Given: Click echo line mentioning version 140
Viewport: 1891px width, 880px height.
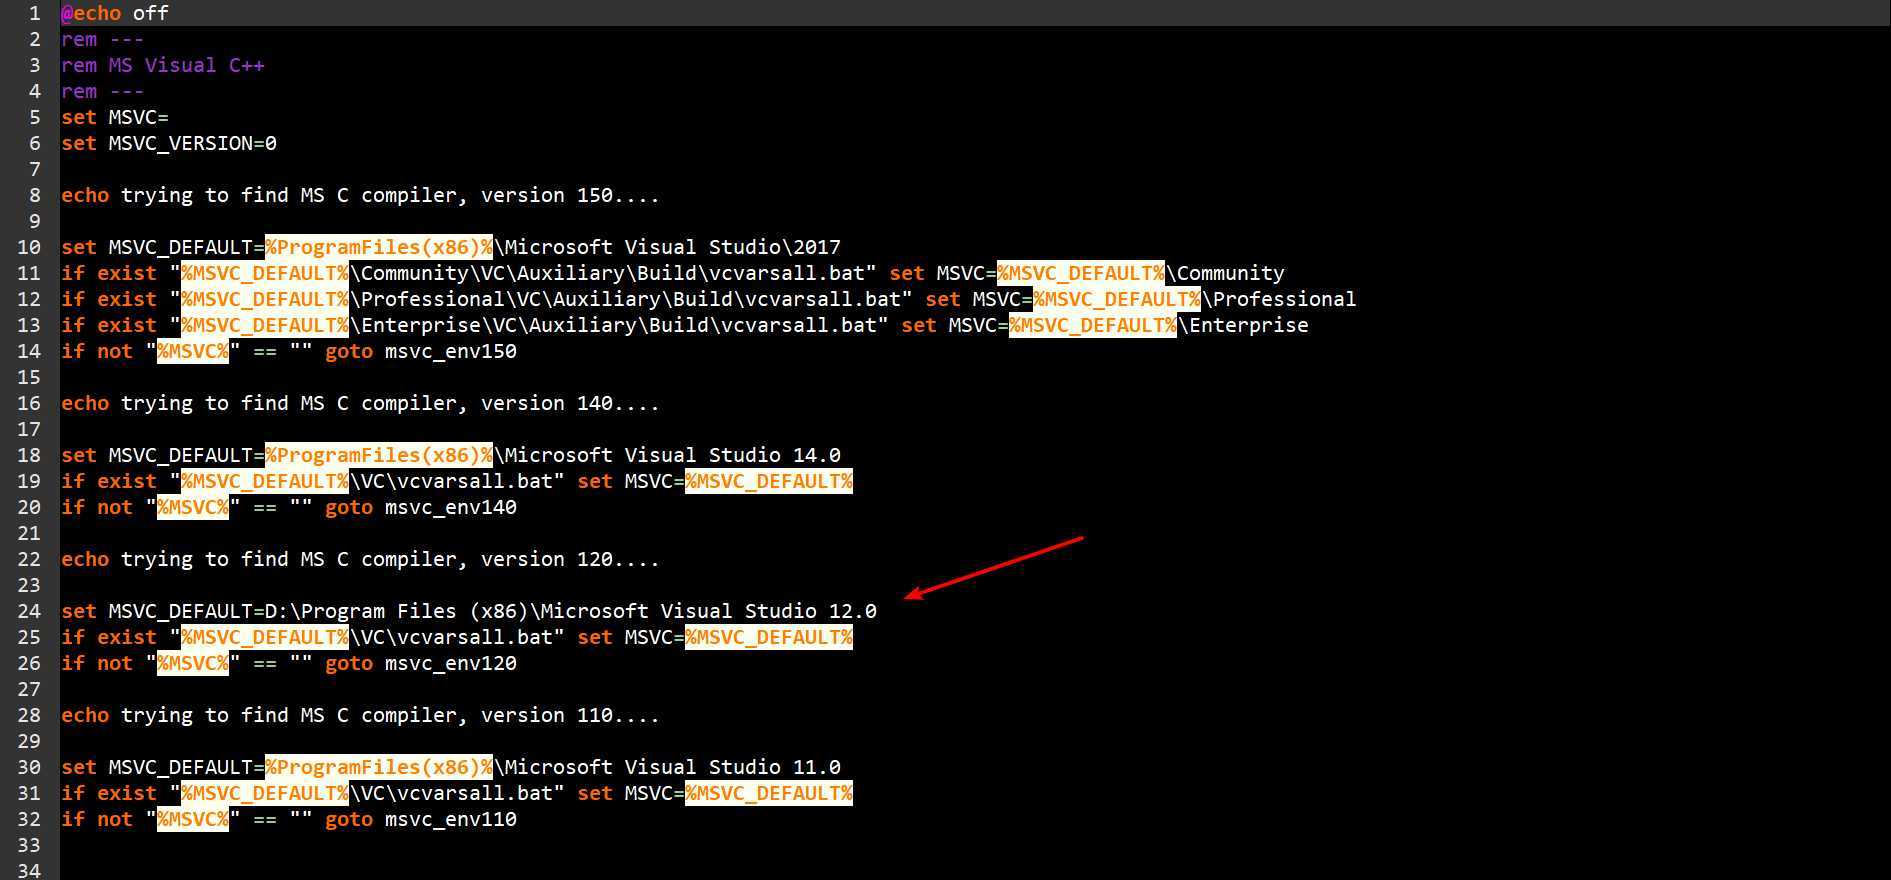Looking at the screenshot, I should tap(360, 403).
